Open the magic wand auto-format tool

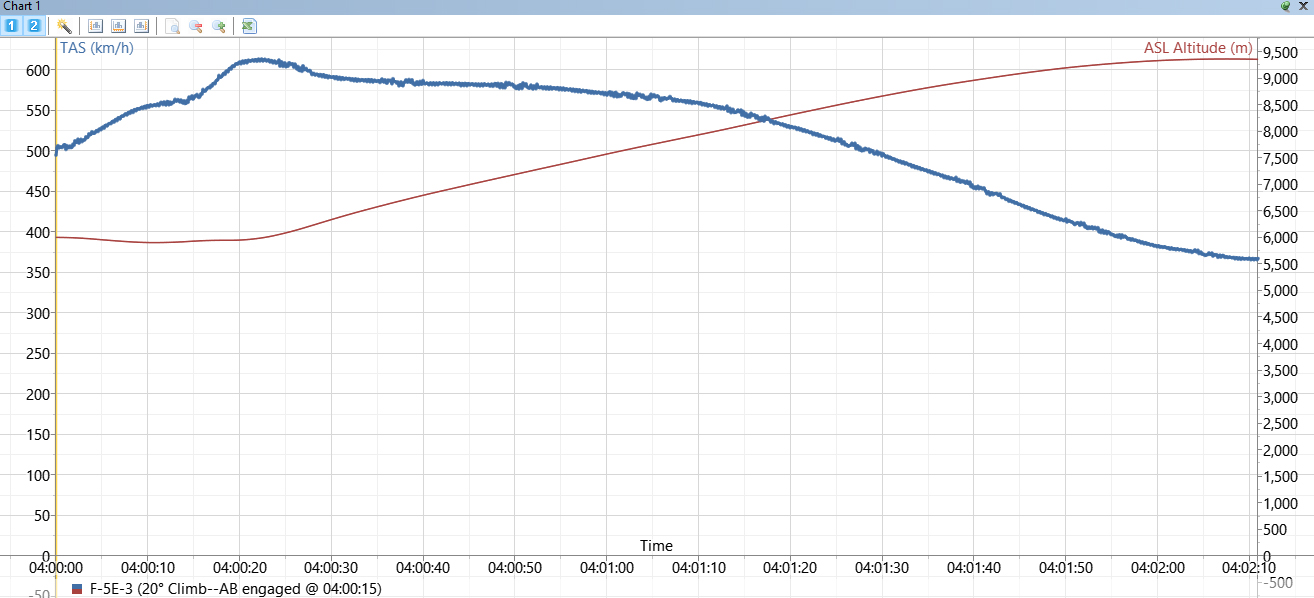[x=64, y=26]
